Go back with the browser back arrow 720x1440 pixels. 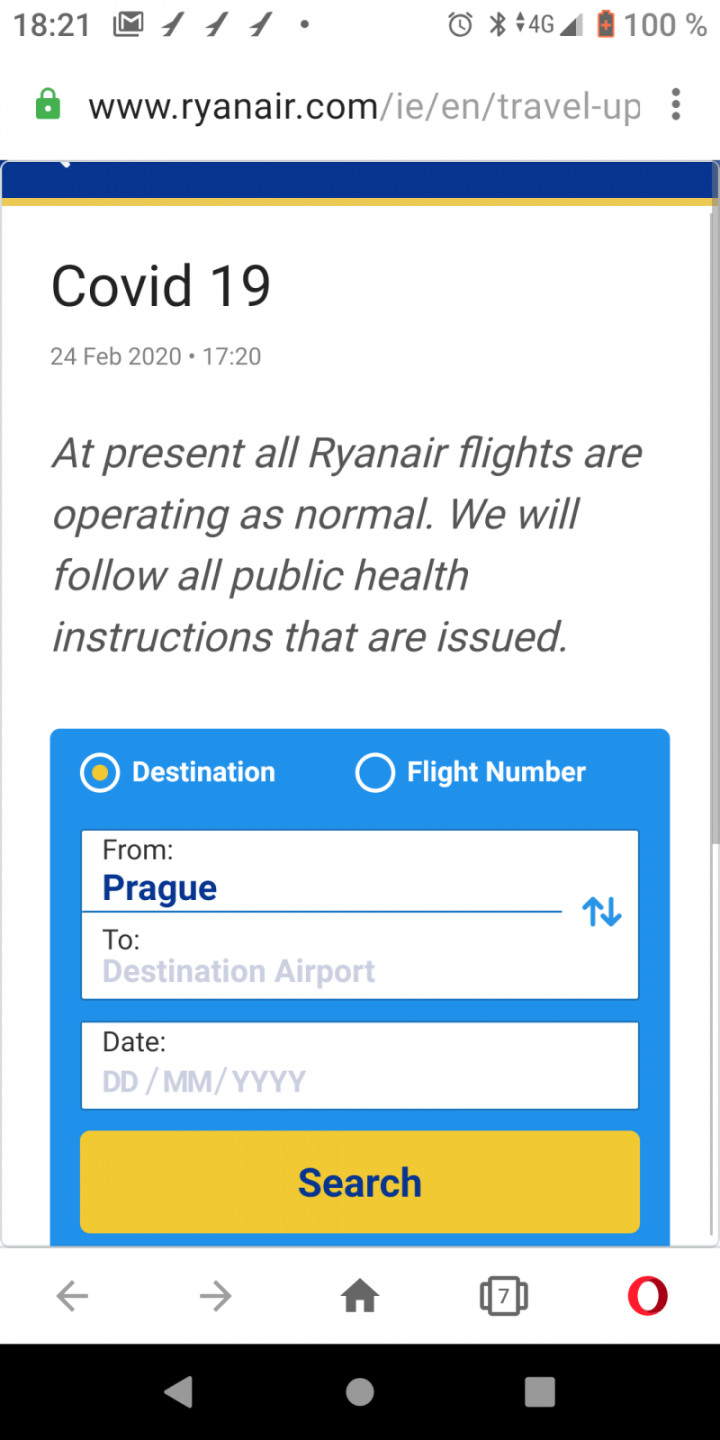(72, 1297)
